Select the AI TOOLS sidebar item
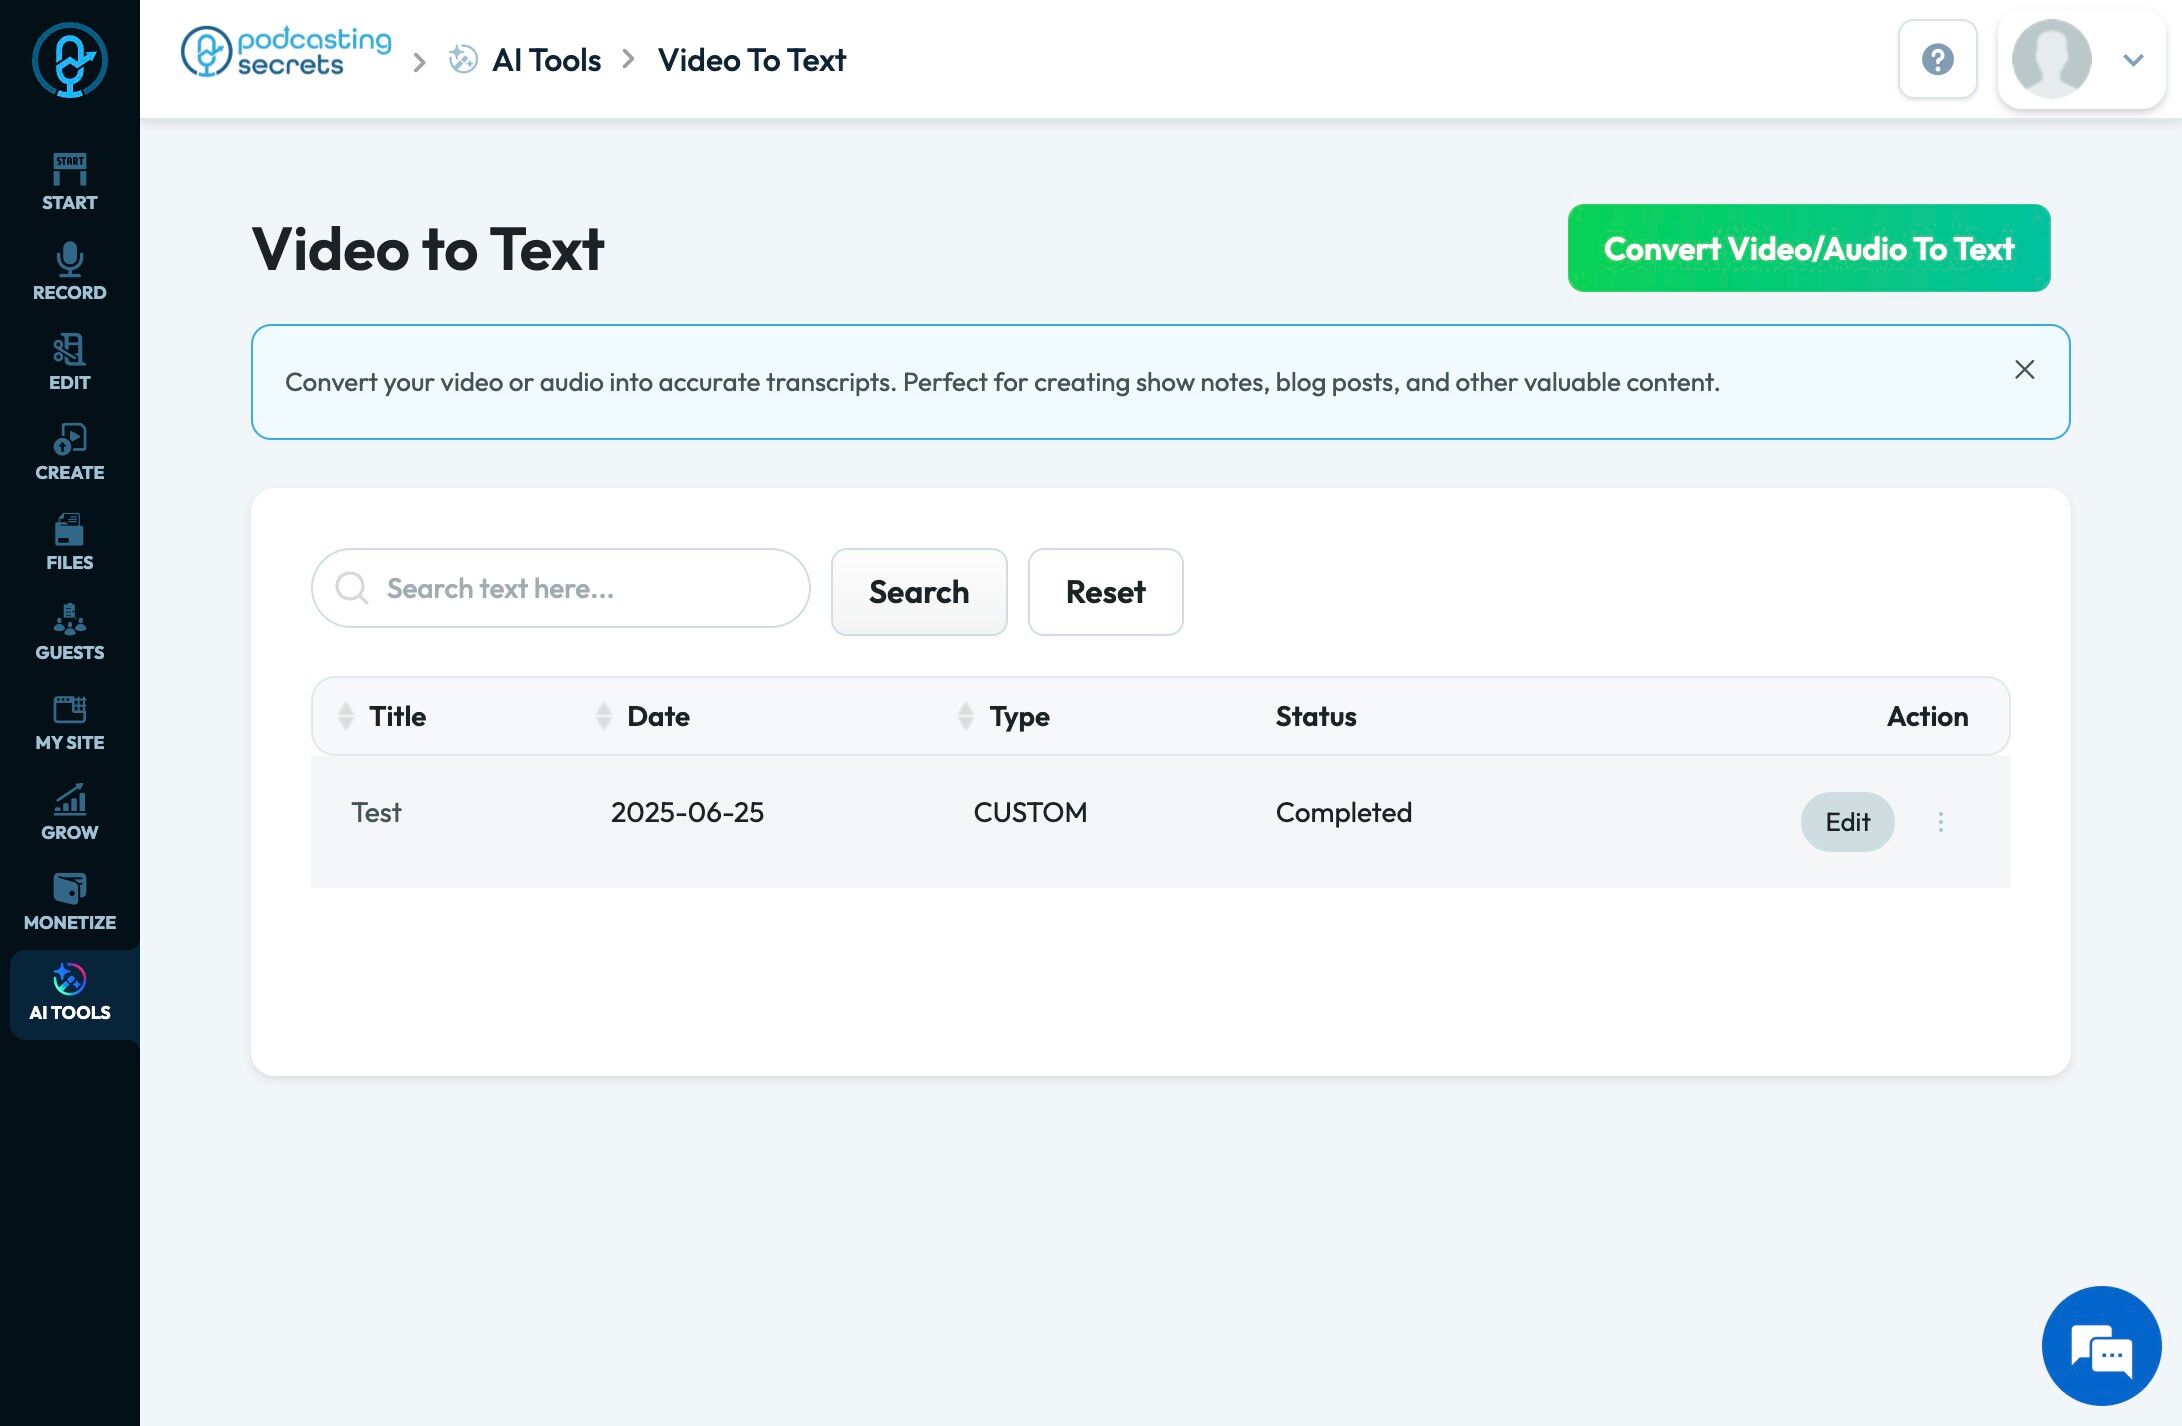 point(69,993)
